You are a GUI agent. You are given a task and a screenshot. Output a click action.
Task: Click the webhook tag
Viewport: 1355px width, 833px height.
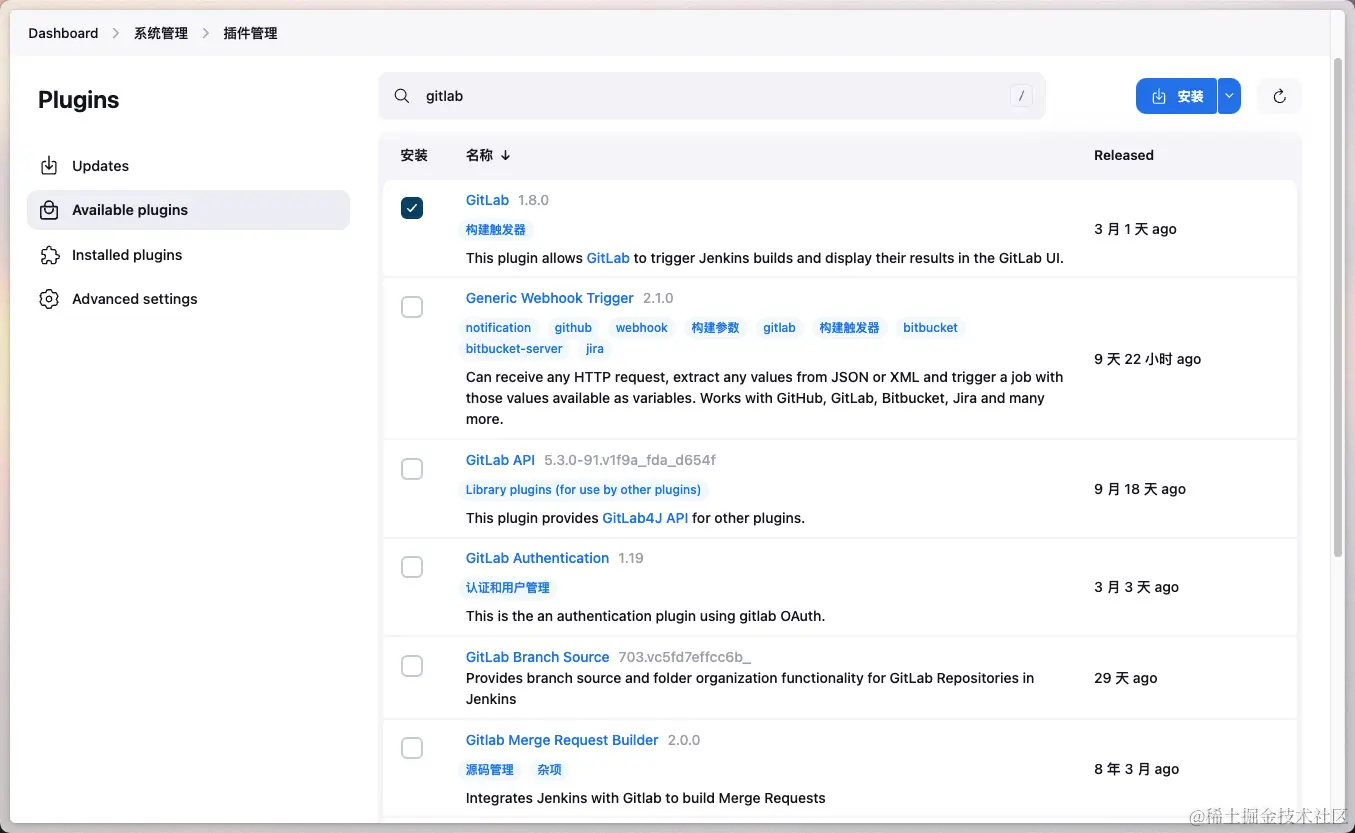(x=641, y=328)
